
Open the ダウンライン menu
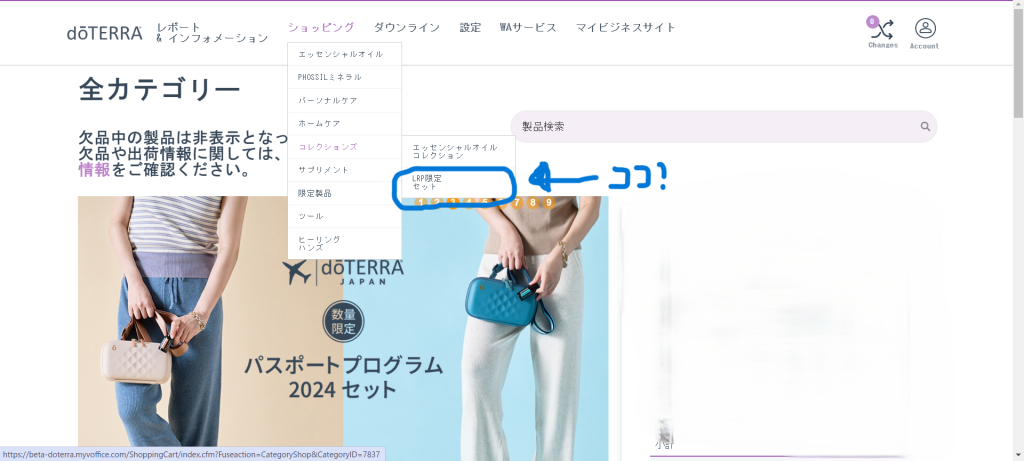coord(406,27)
